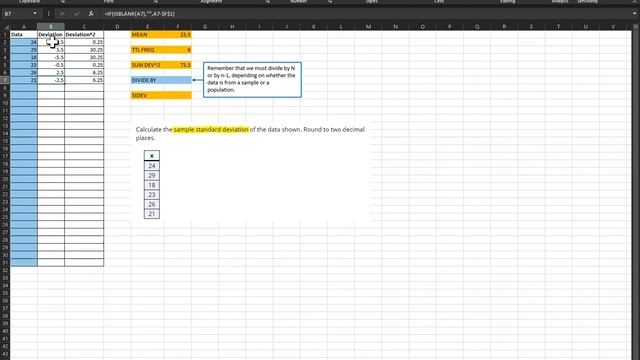The width and height of the screenshot is (640, 360).
Task: Select column M header
Action: 368,27
